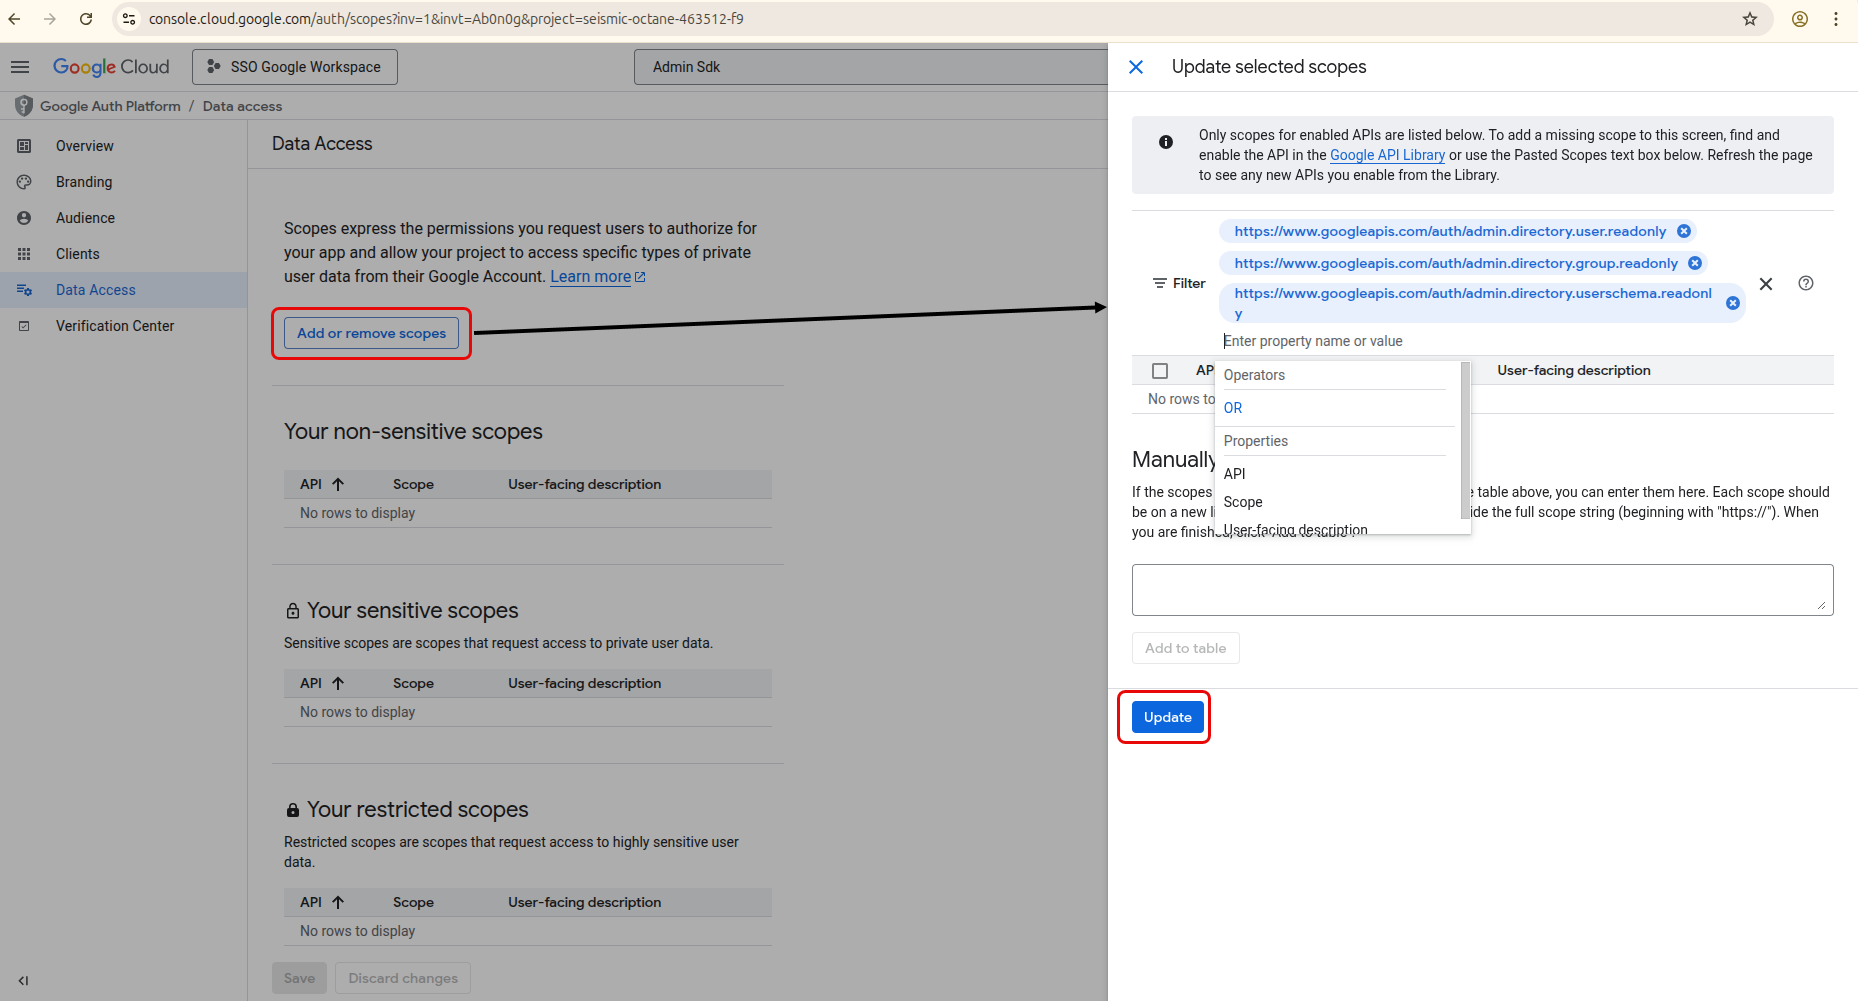Select the API property in filter suggestions

pos(1235,474)
